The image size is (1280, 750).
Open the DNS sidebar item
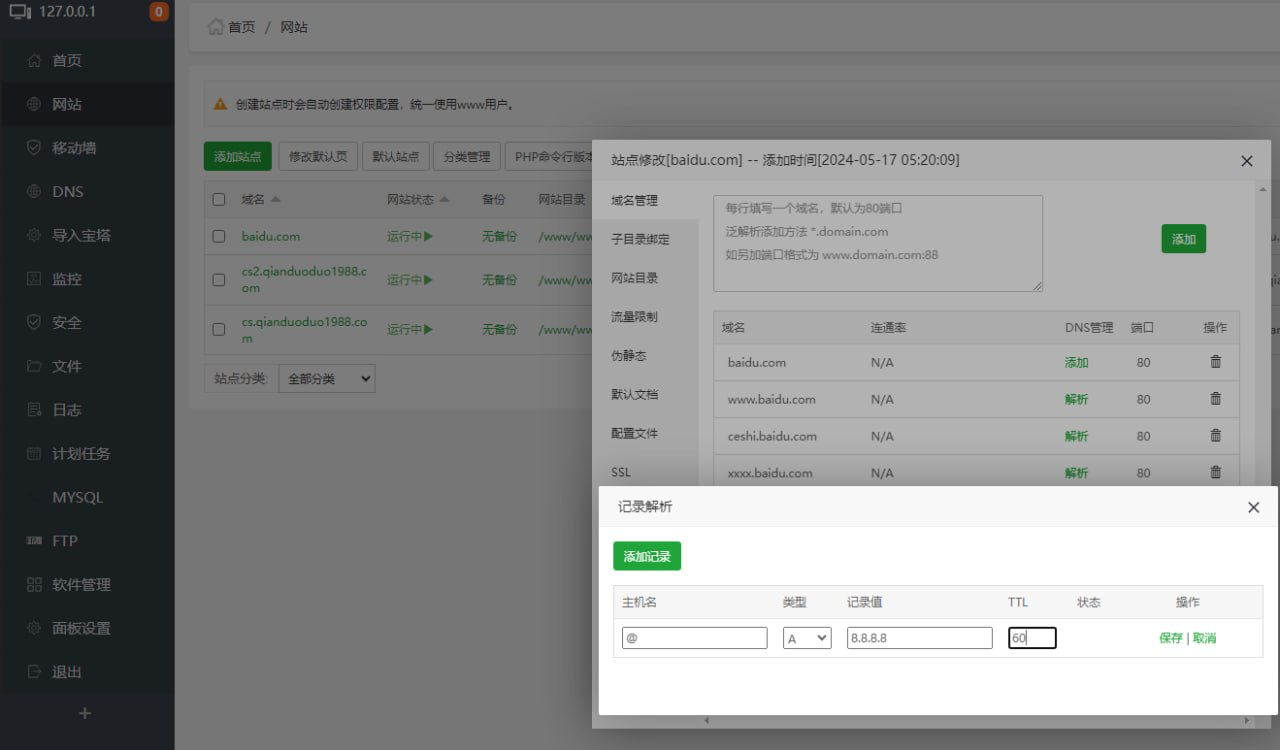tap(68, 191)
